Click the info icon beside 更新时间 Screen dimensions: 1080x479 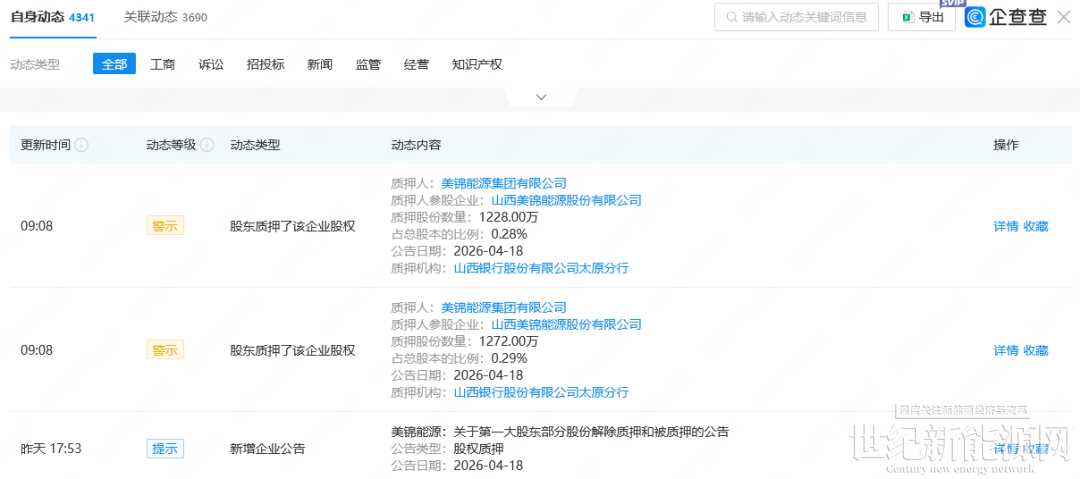pos(82,145)
